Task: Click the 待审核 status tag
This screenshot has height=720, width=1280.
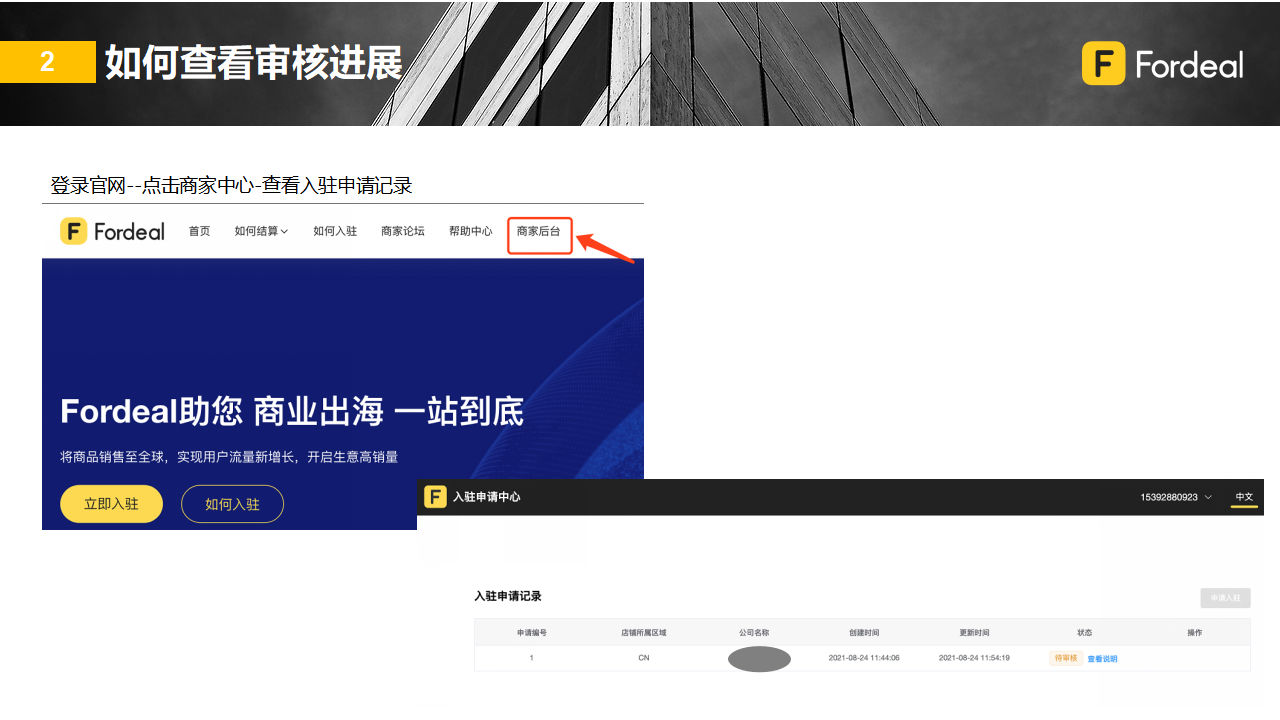Action: (x=1066, y=658)
